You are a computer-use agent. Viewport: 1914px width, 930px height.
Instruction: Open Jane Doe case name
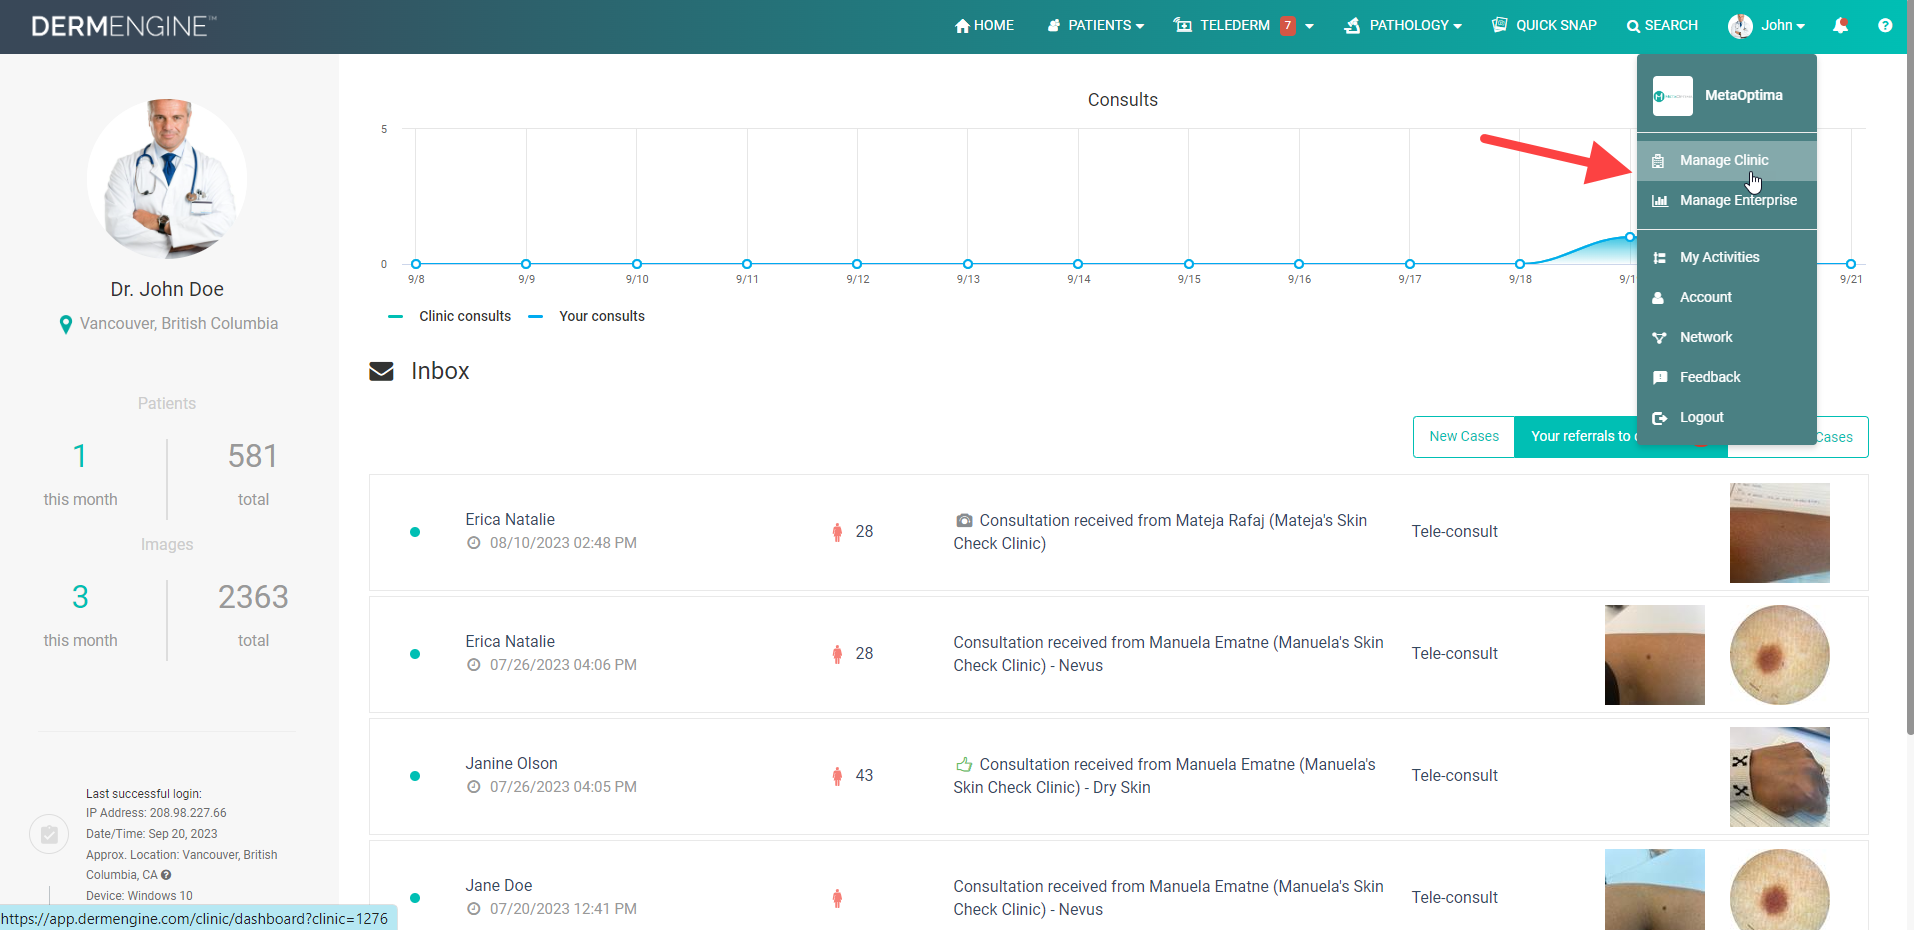(499, 886)
